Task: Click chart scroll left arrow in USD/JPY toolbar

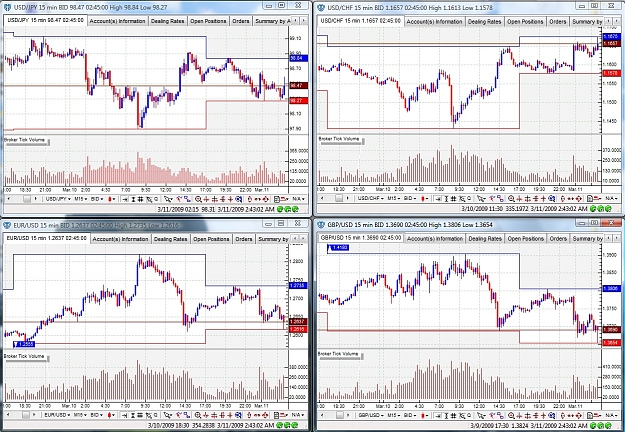Action: click(9, 199)
